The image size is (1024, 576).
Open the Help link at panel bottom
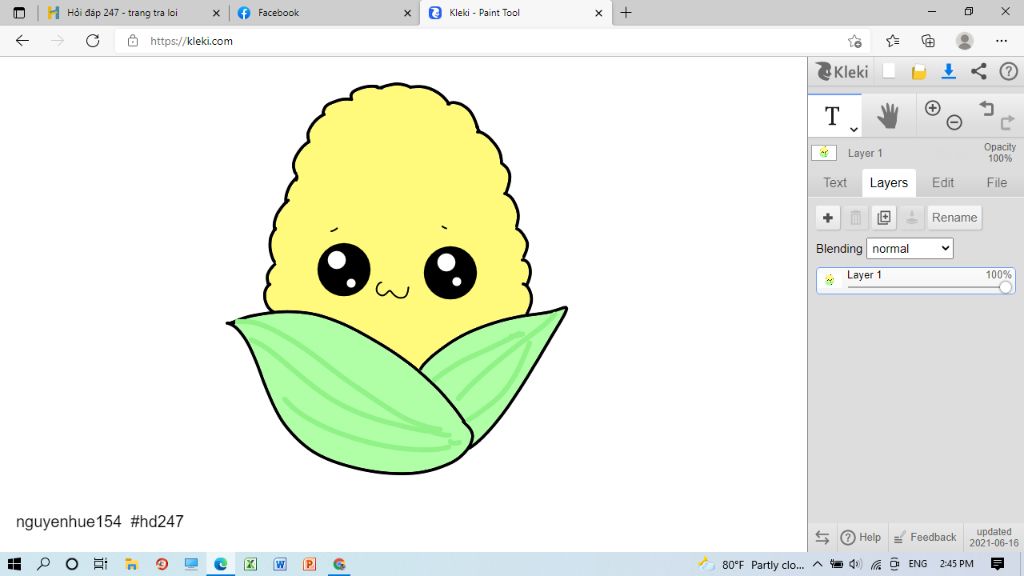861,537
